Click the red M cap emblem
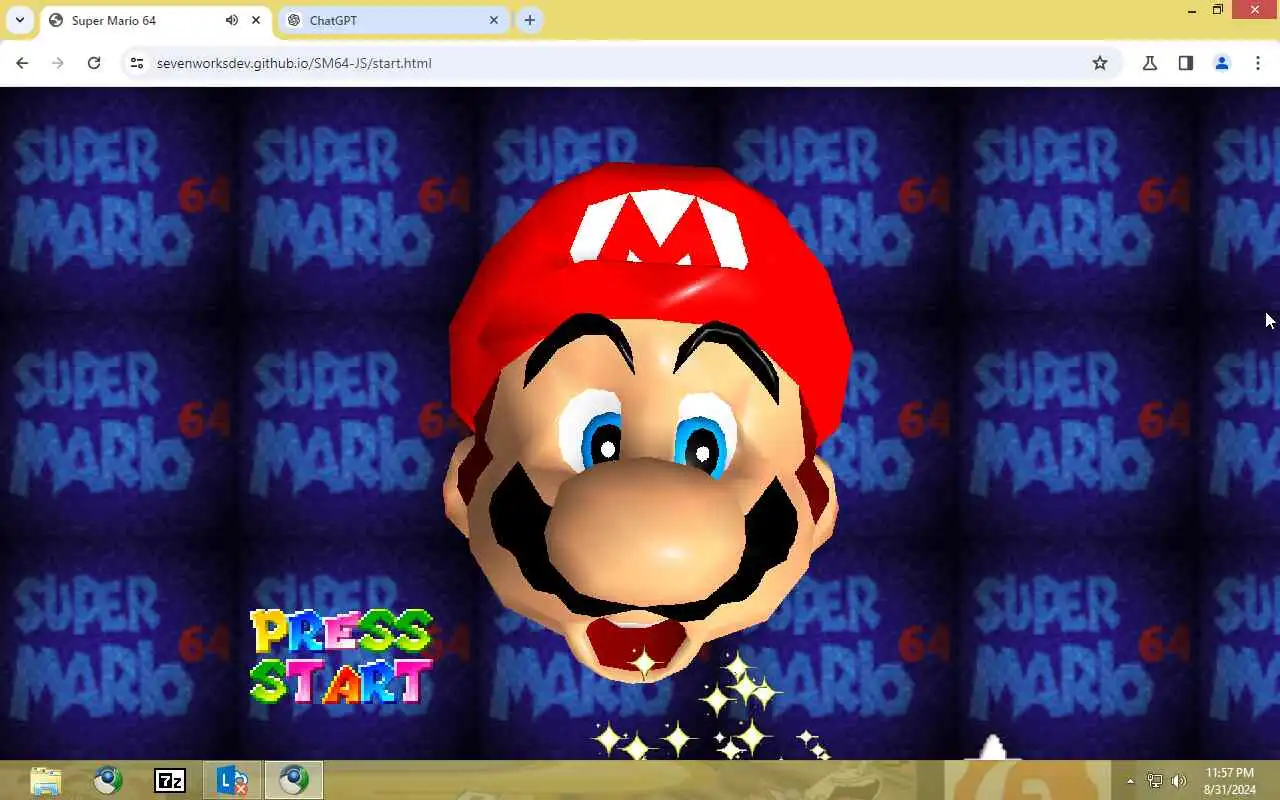Image resolution: width=1280 pixels, height=800 pixels. (x=659, y=230)
